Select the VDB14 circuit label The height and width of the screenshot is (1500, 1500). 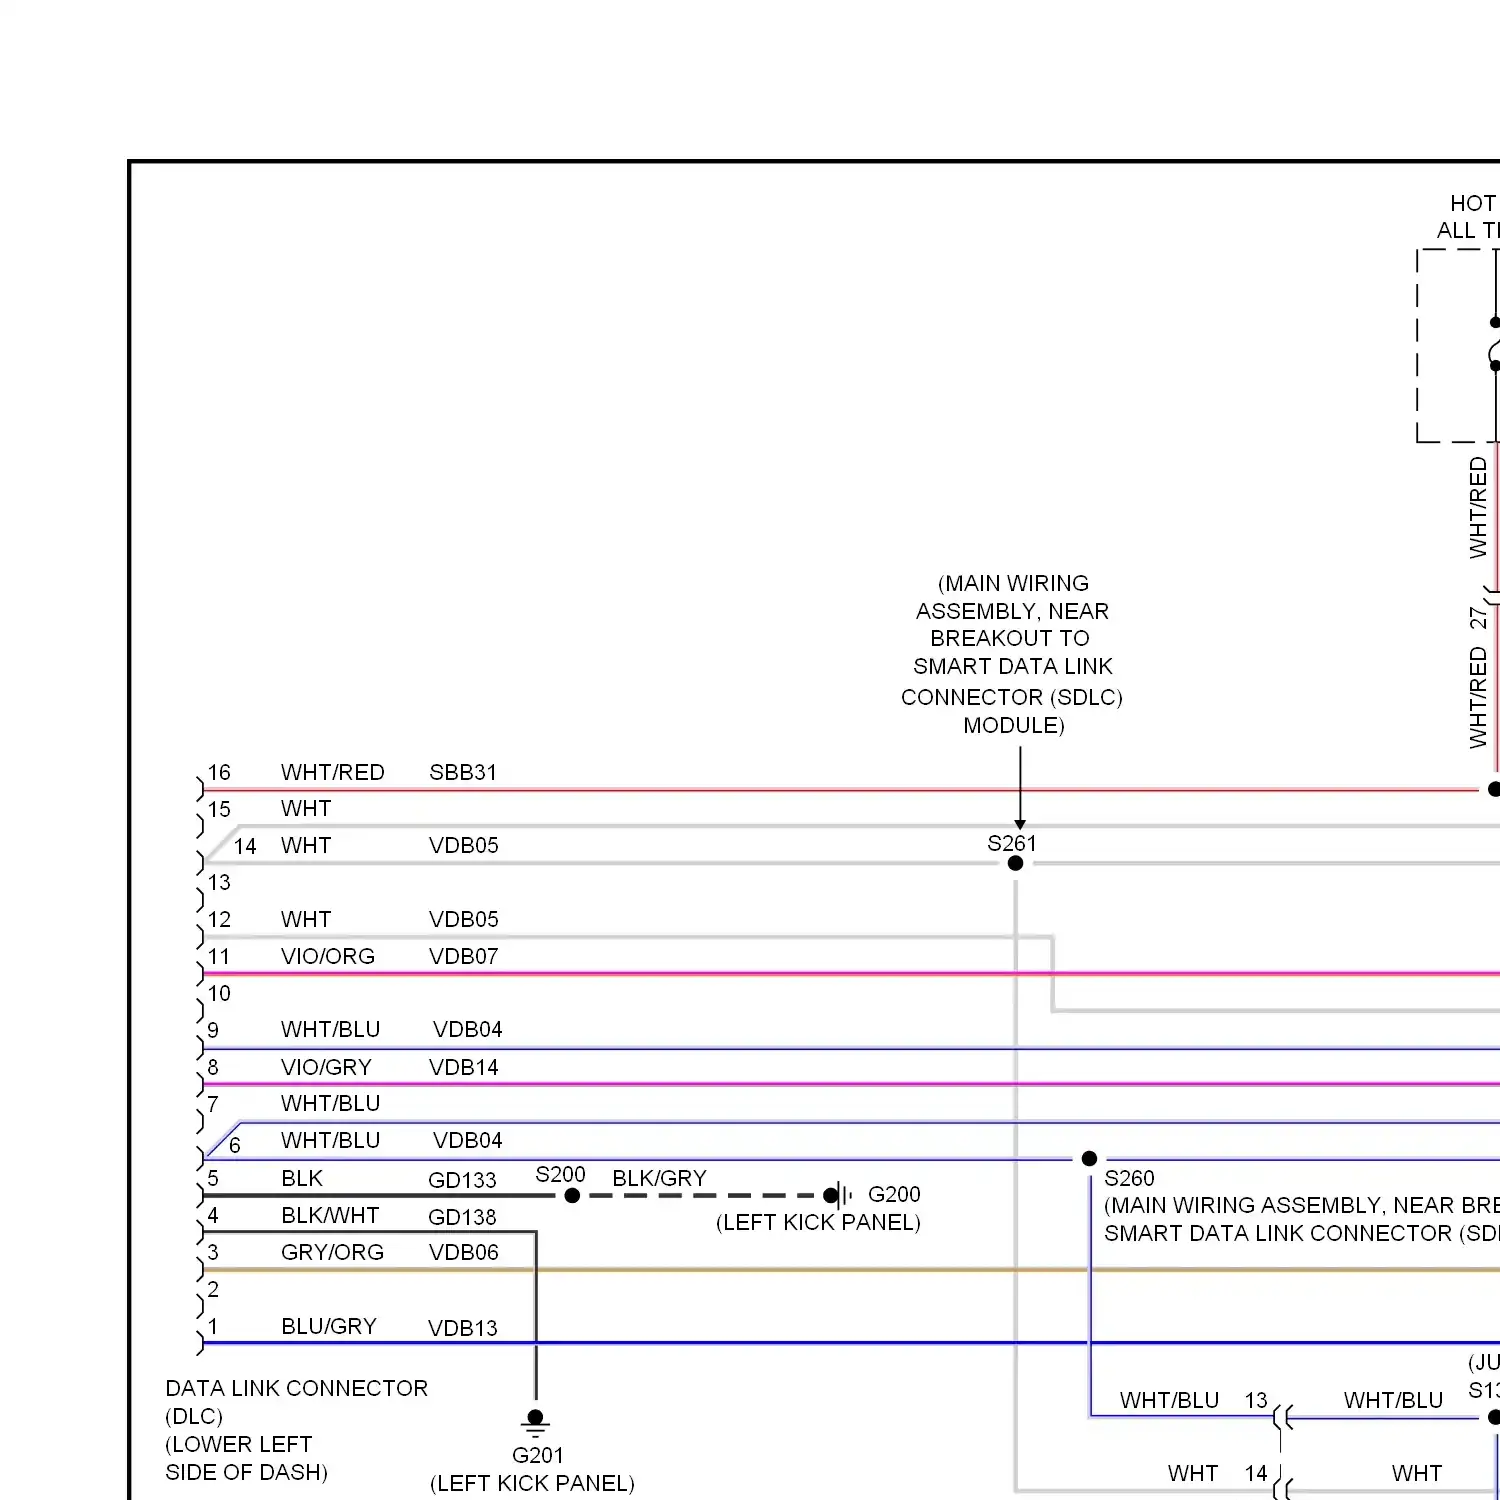coord(464,1067)
